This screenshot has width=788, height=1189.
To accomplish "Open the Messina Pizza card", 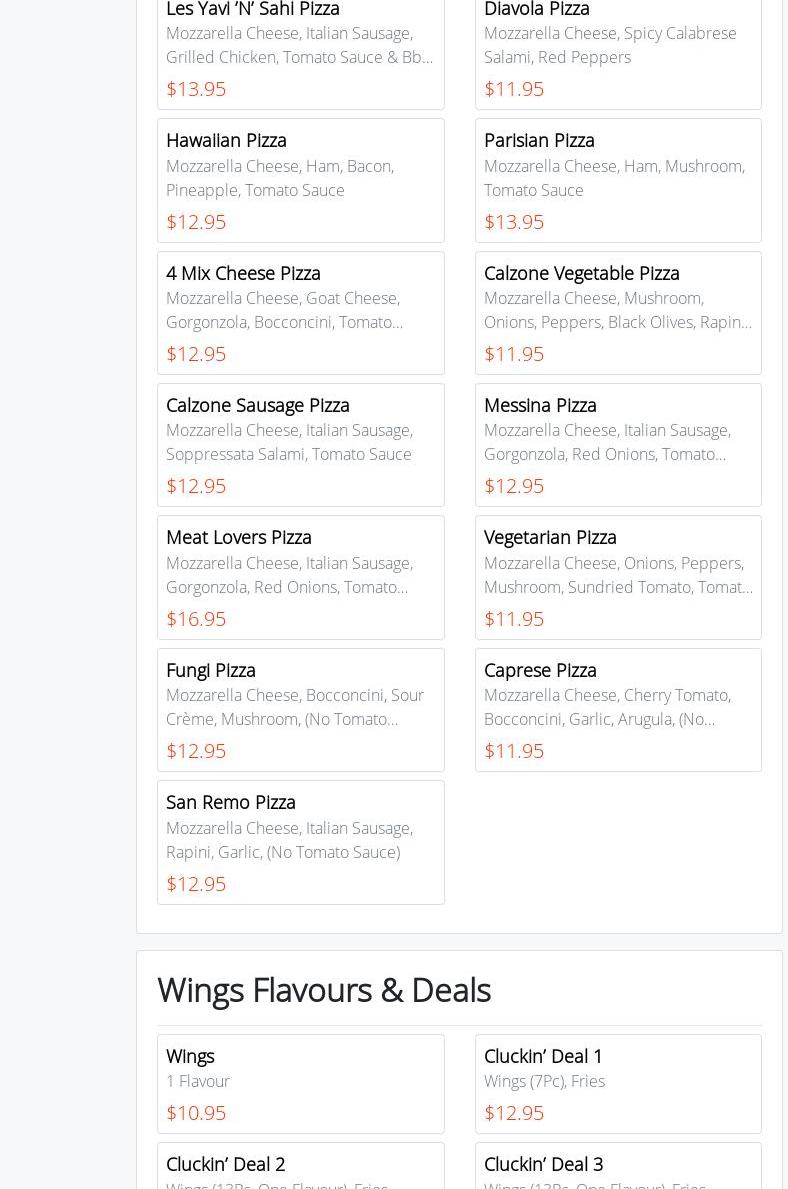I will tap(618, 444).
